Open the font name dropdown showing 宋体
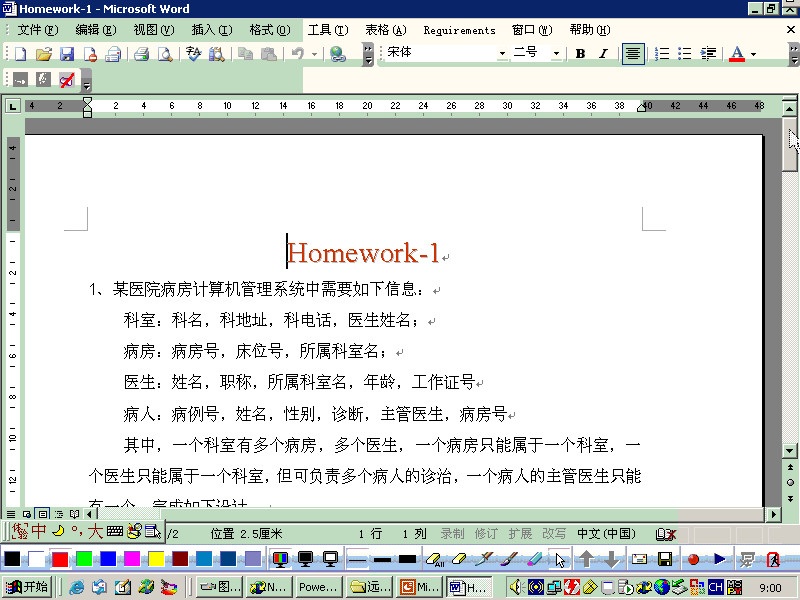Viewport: 800px width, 600px height. (x=502, y=54)
